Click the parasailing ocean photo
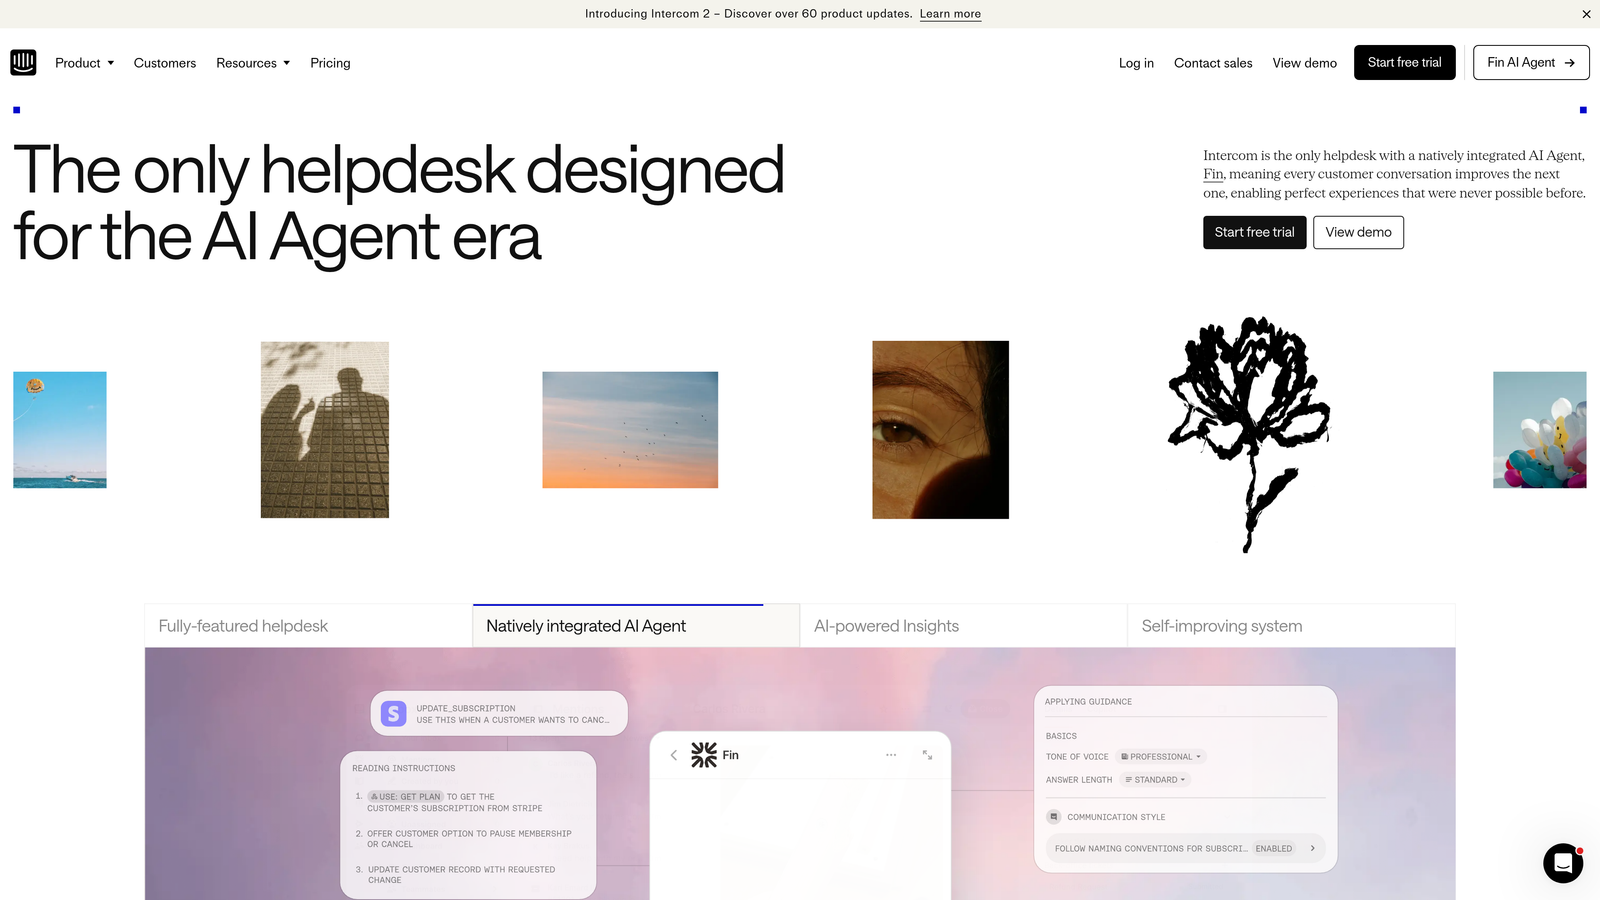Screen dimensions: 1600x900 pos(60,430)
